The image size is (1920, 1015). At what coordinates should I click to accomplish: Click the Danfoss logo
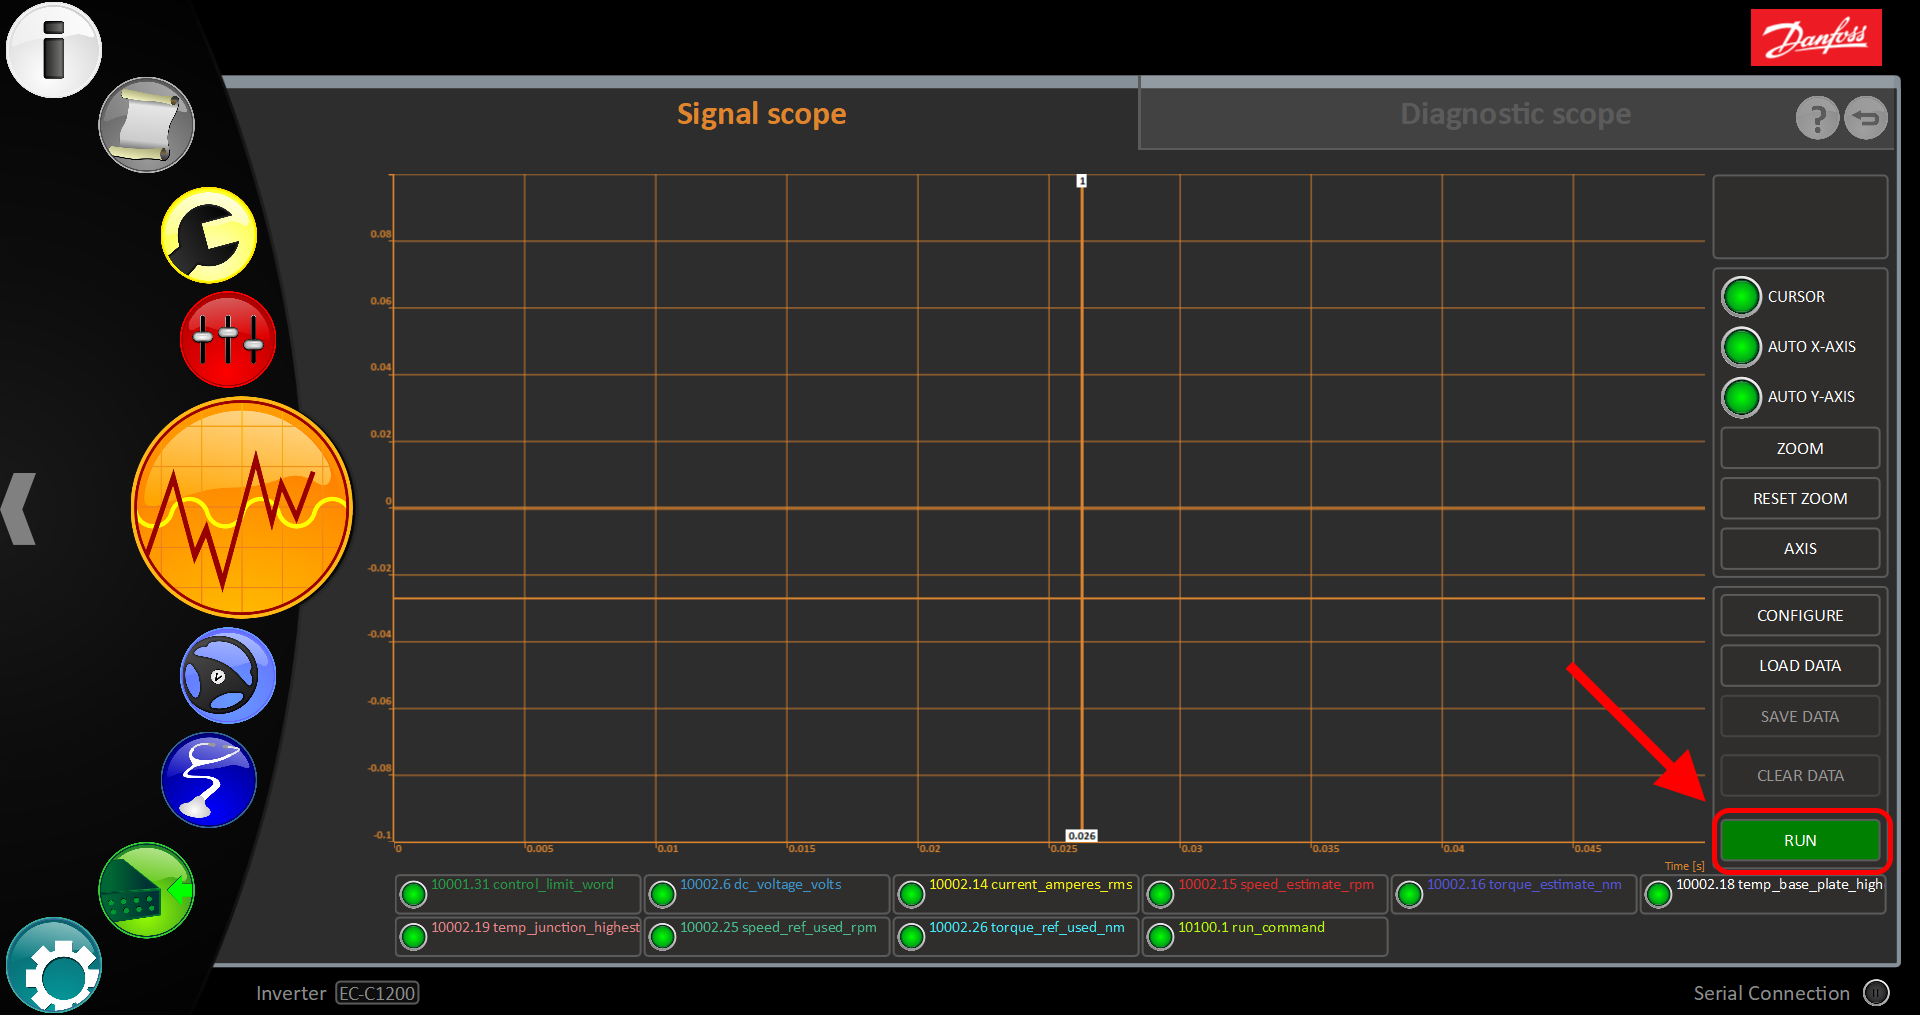click(1816, 38)
